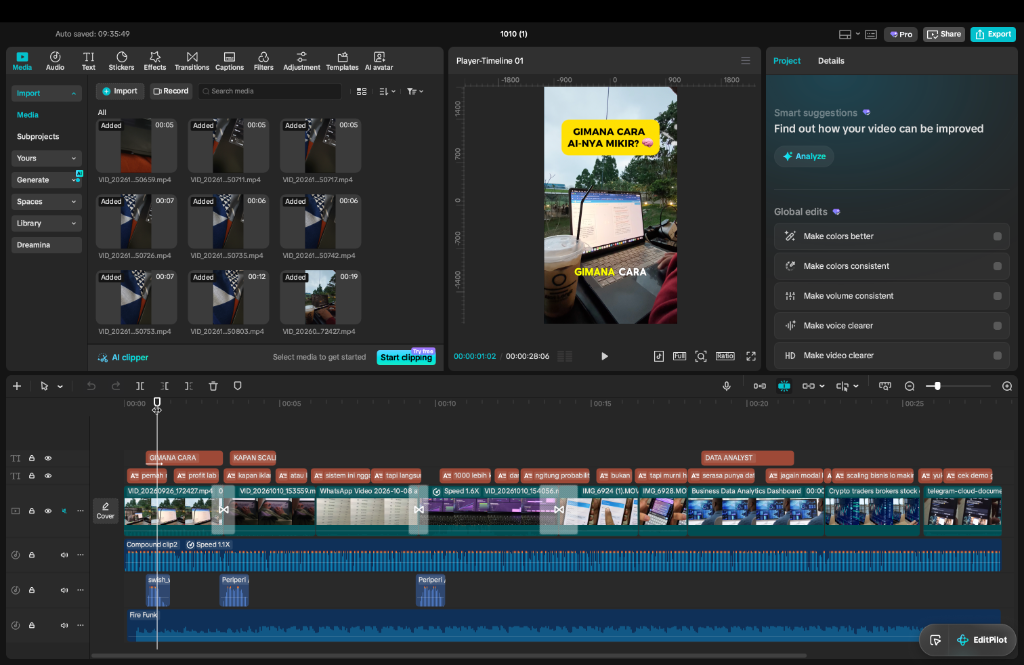Collapse the Import section
This screenshot has width=1024, height=665.
(x=46, y=93)
